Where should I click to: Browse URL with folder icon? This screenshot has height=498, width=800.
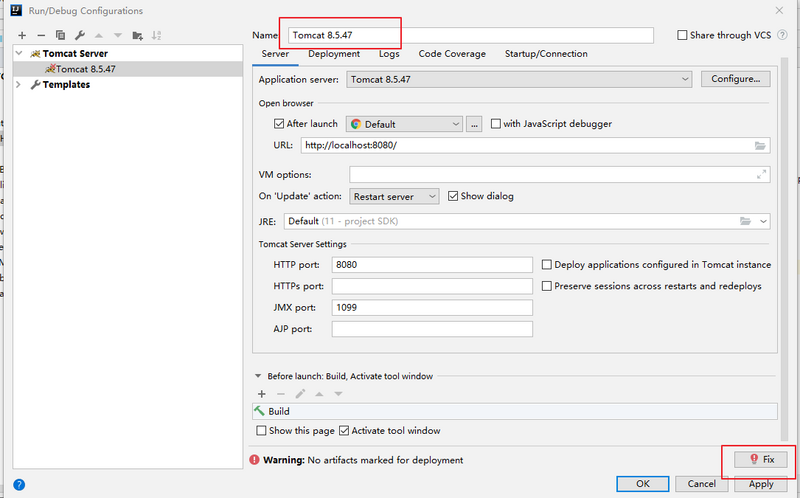click(760, 145)
